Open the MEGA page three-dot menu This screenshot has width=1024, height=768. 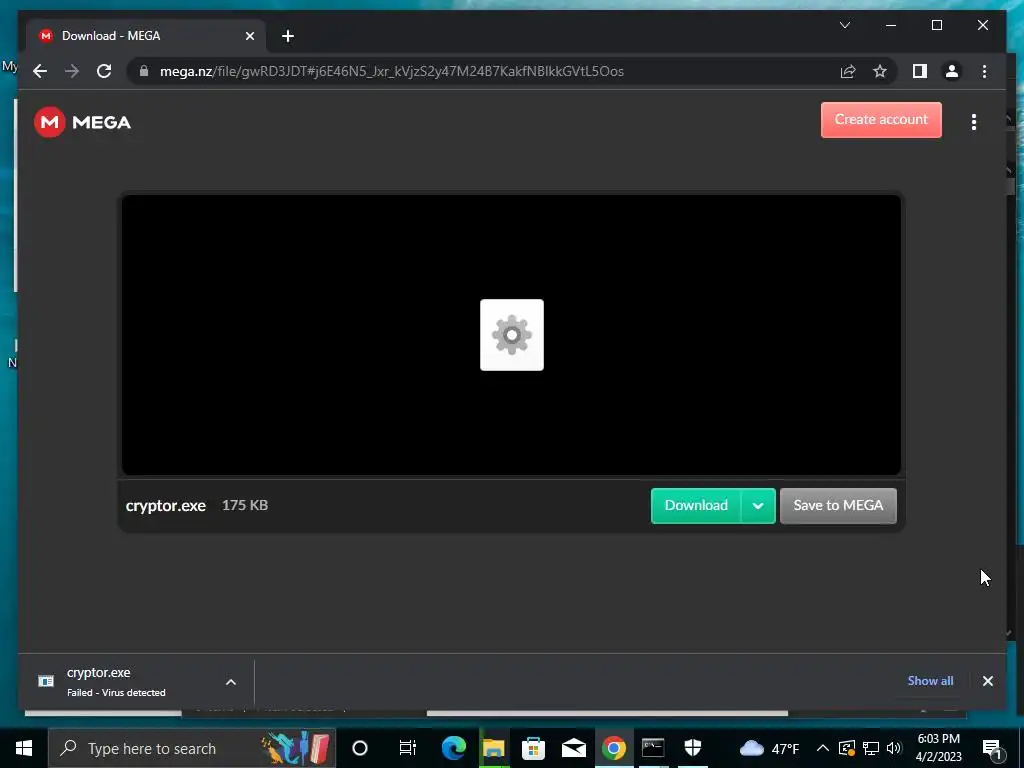click(x=973, y=122)
